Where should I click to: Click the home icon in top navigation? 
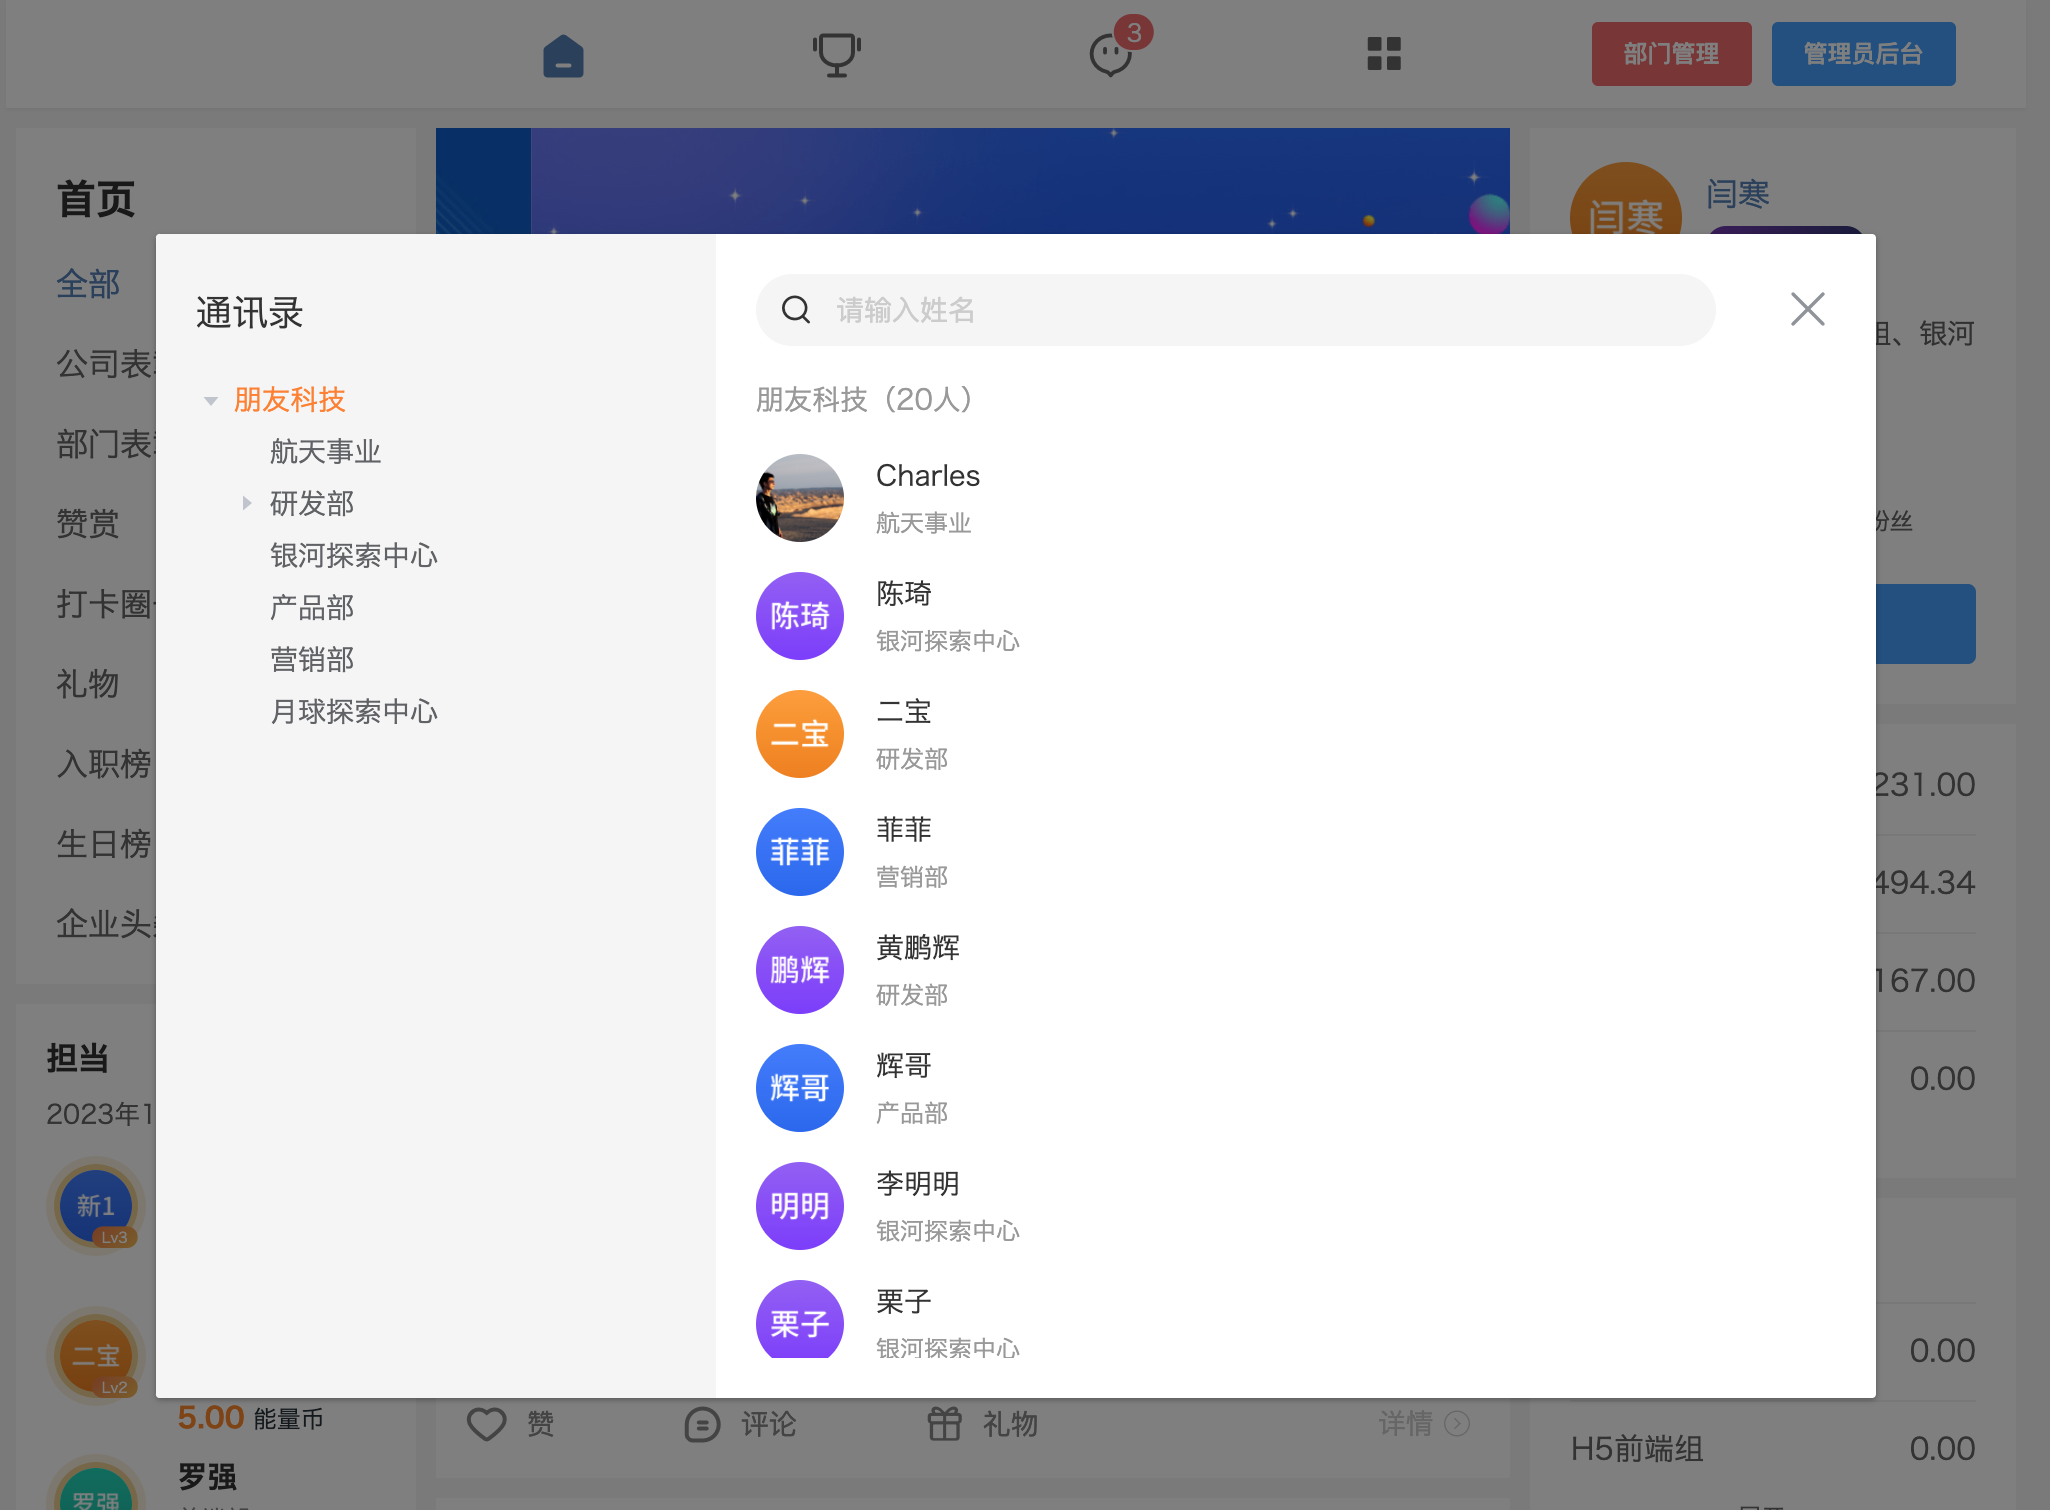(563, 56)
